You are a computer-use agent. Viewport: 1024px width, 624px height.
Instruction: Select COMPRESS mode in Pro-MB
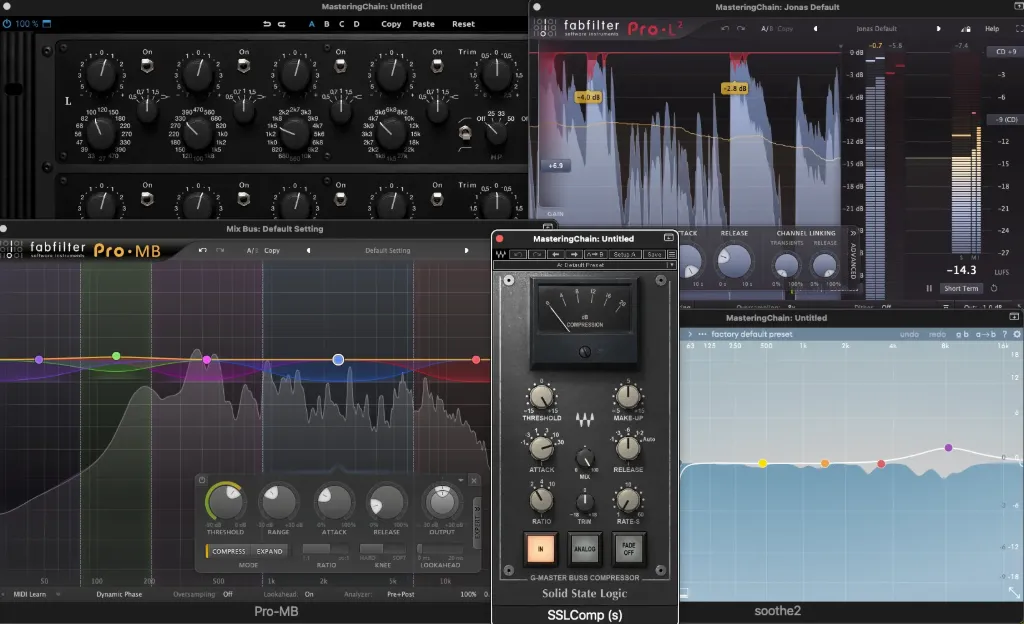pos(229,552)
